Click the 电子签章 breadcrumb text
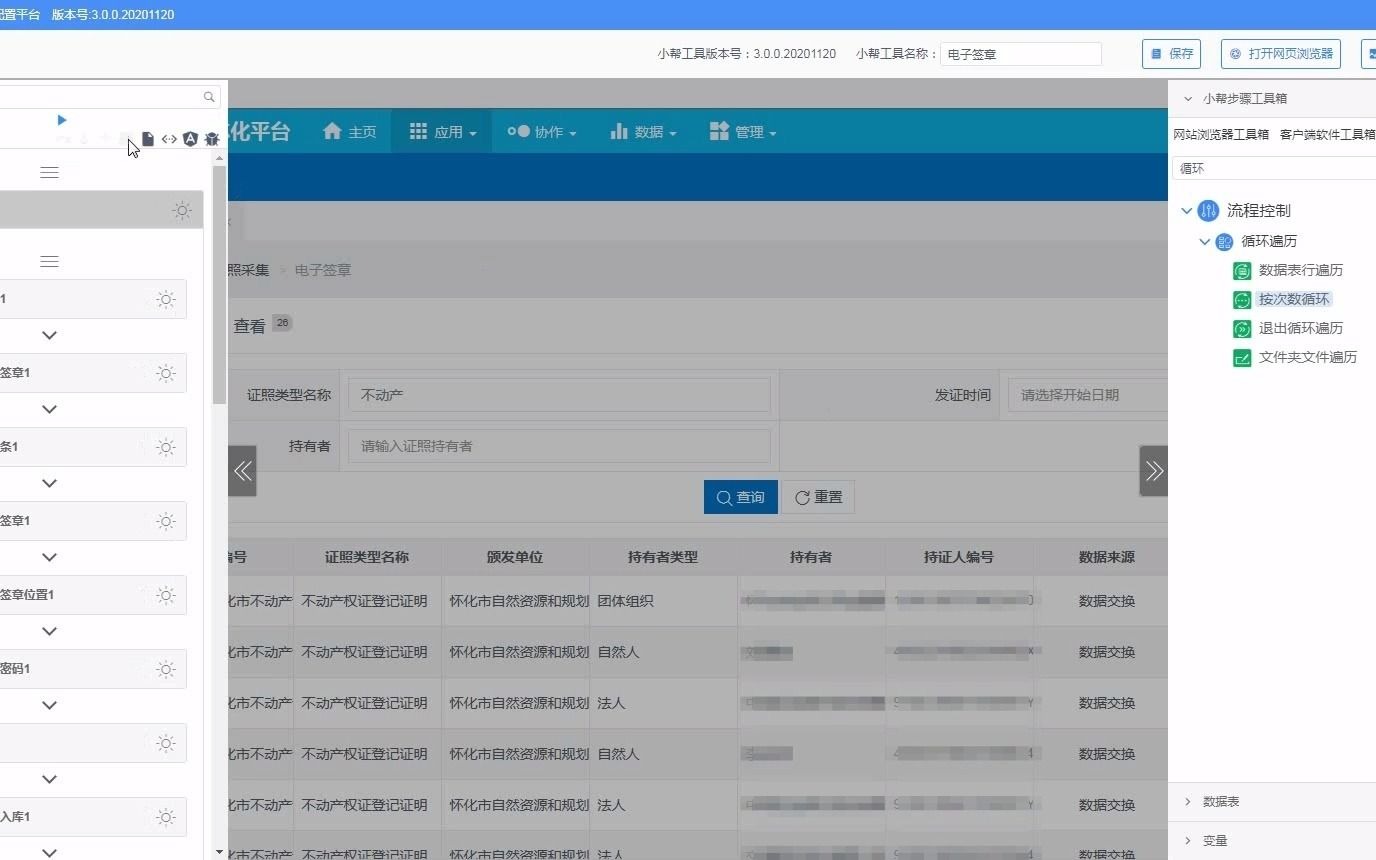Screen dimensions: 1376x860 pyautogui.click(x=323, y=270)
